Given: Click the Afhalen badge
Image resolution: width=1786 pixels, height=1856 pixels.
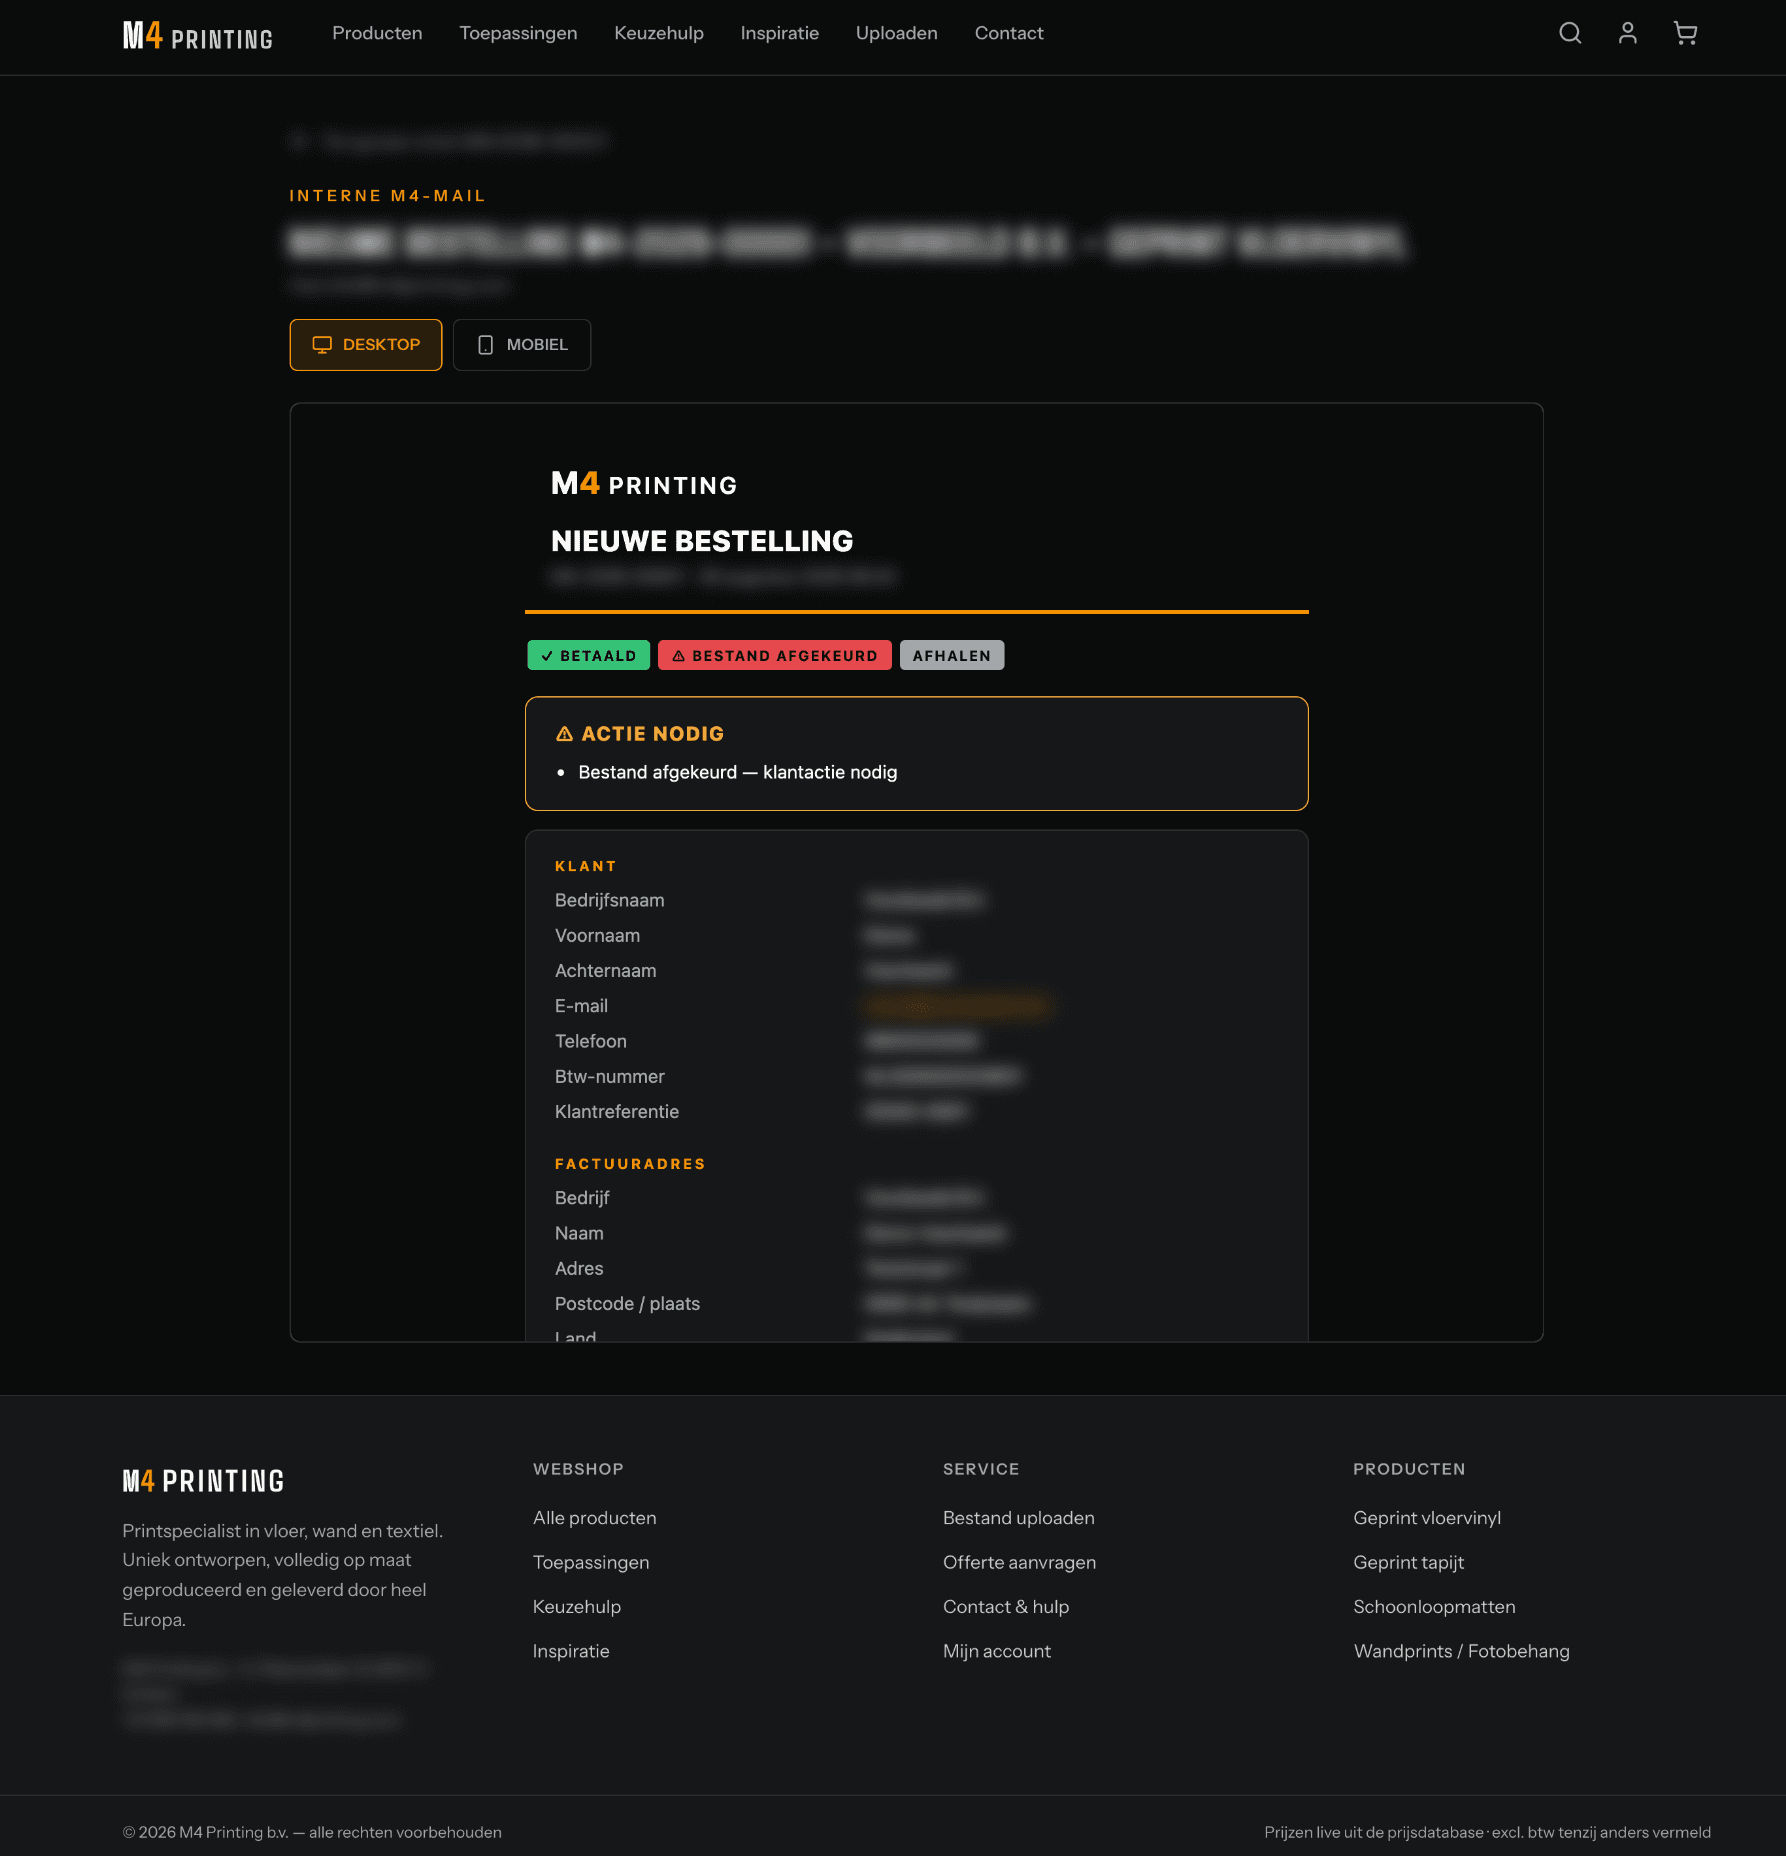Looking at the screenshot, I should click(952, 655).
